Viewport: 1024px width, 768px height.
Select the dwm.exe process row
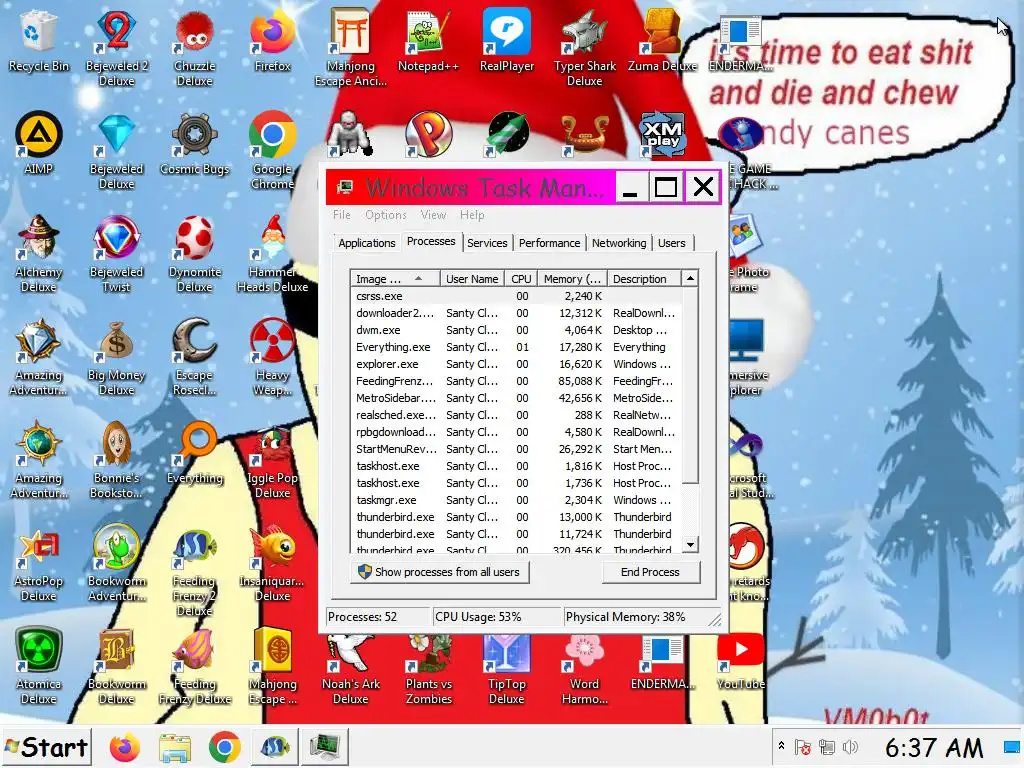[x=516, y=330]
